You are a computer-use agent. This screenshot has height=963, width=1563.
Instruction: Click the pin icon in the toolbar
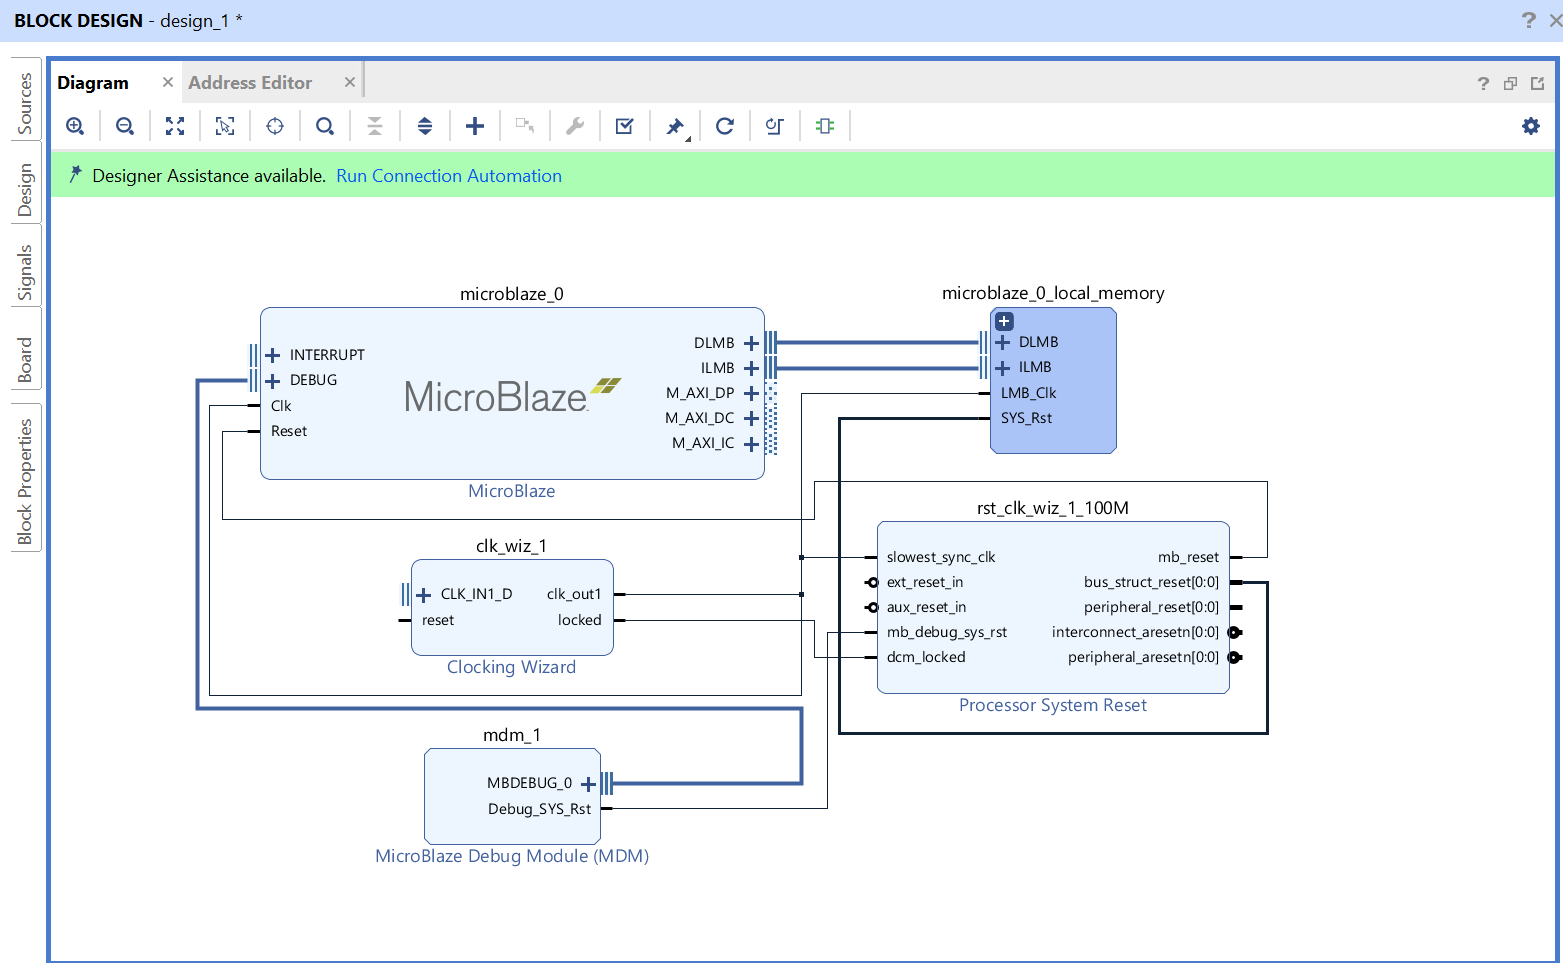coord(675,126)
